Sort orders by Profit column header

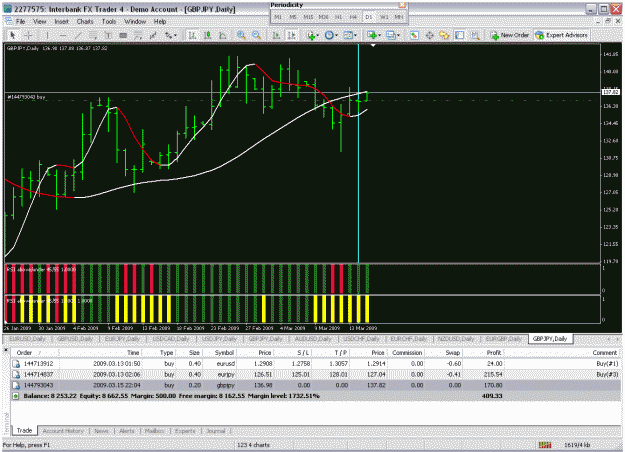click(x=493, y=353)
